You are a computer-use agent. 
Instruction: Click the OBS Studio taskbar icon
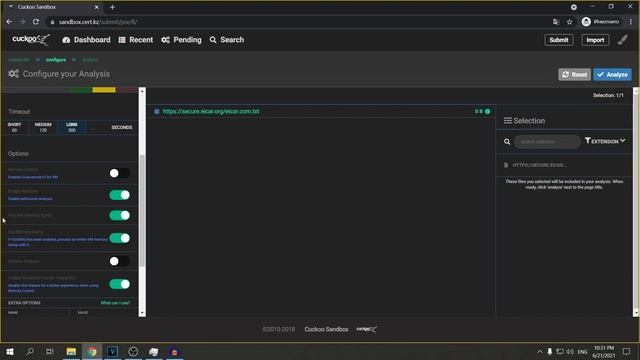pos(133,351)
